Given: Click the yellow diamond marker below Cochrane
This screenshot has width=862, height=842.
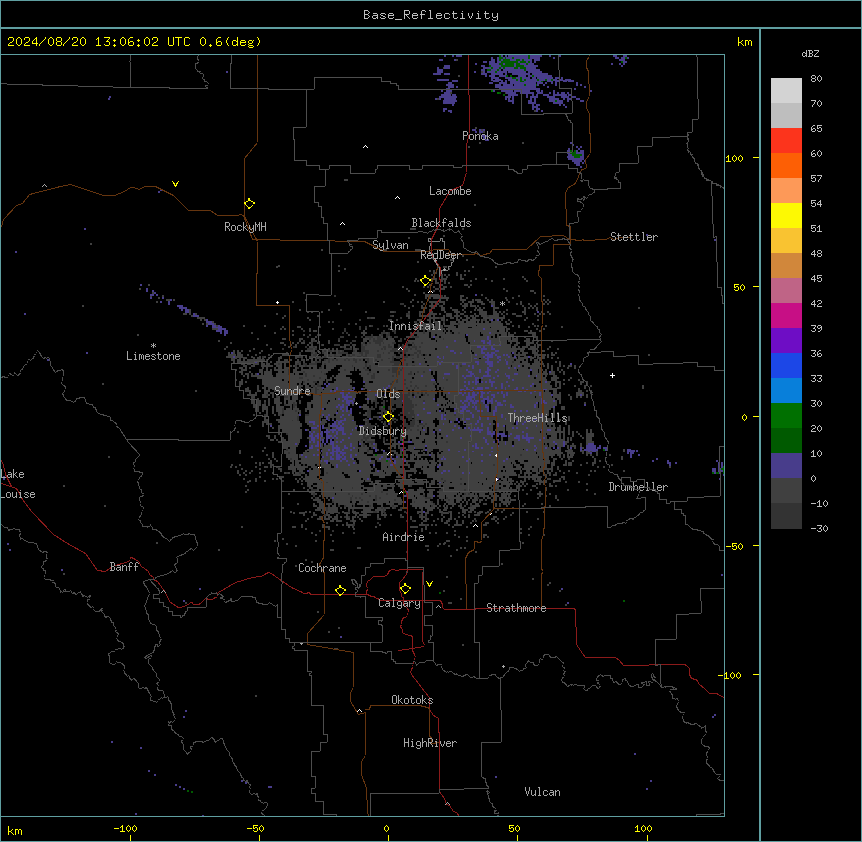Looking at the screenshot, I should (340, 590).
